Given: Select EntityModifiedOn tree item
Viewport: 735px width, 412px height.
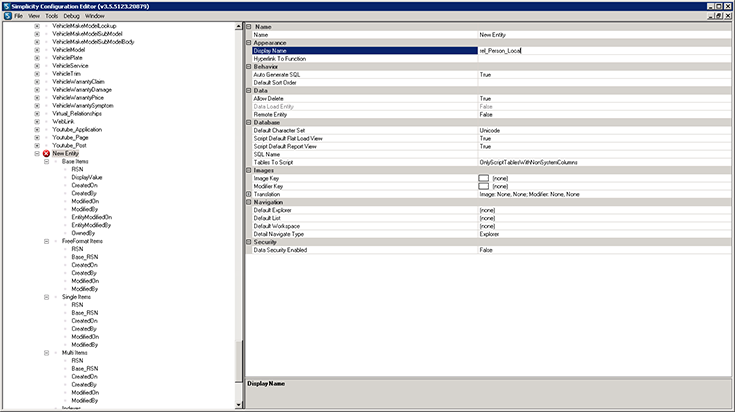Looking at the screenshot, I should pos(91,217).
